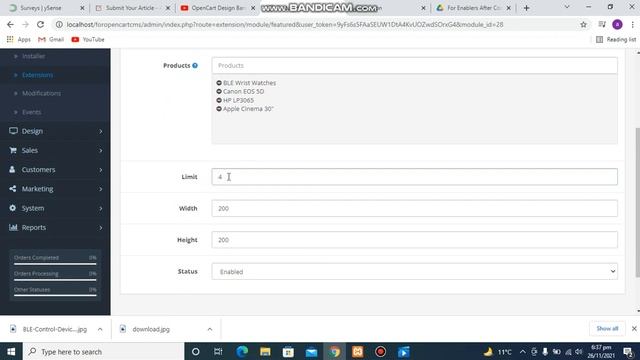Remove BLE Wrist Watches from products list
Image resolution: width=640 pixels, height=360 pixels.
pos(219,83)
